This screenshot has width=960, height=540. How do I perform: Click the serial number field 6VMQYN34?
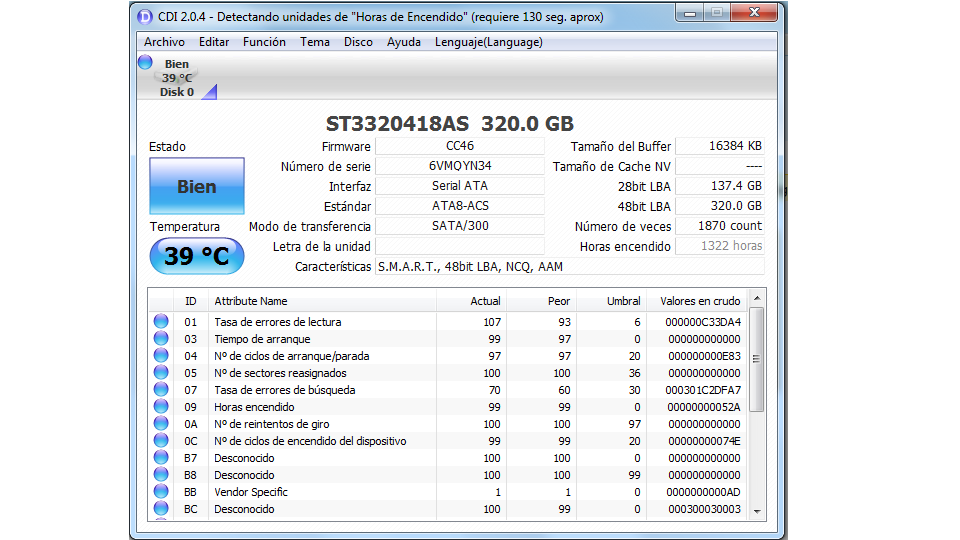click(460, 166)
